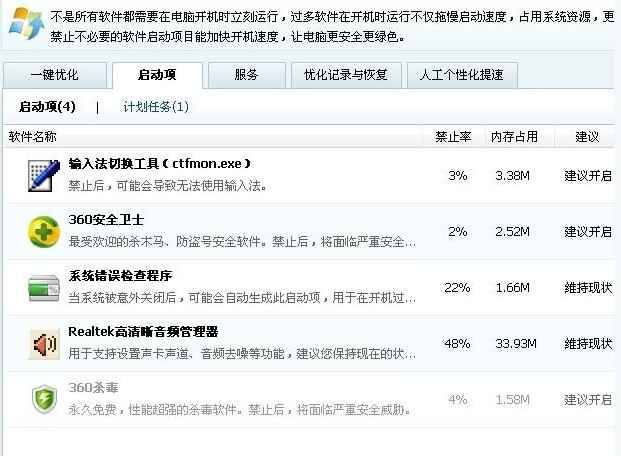Click 维持现状 for Realtek高清晰音频管理器
The width and height of the screenshot is (621, 456).
(x=588, y=343)
